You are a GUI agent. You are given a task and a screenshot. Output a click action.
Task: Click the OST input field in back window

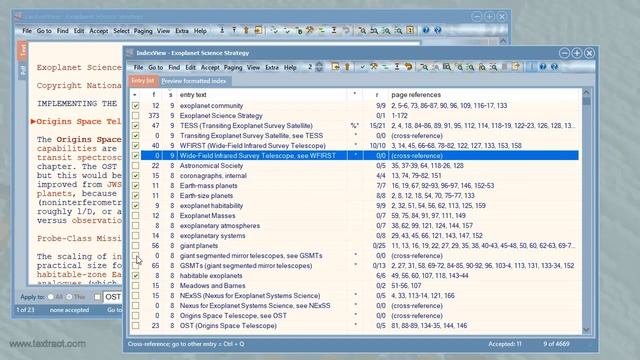[x=113, y=297]
